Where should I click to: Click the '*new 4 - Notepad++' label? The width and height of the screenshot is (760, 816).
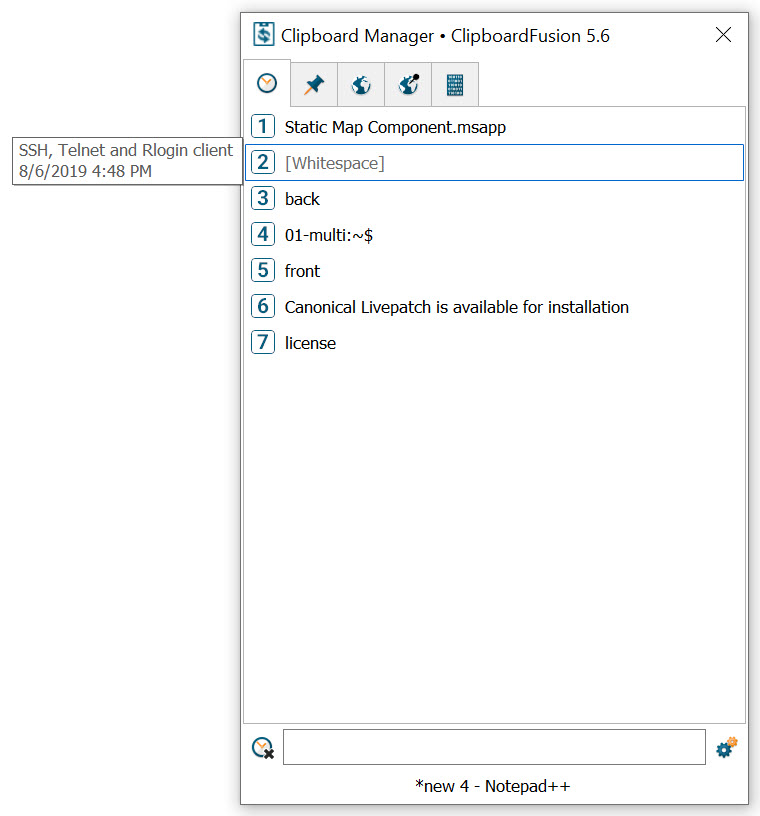pyautogui.click(x=493, y=786)
